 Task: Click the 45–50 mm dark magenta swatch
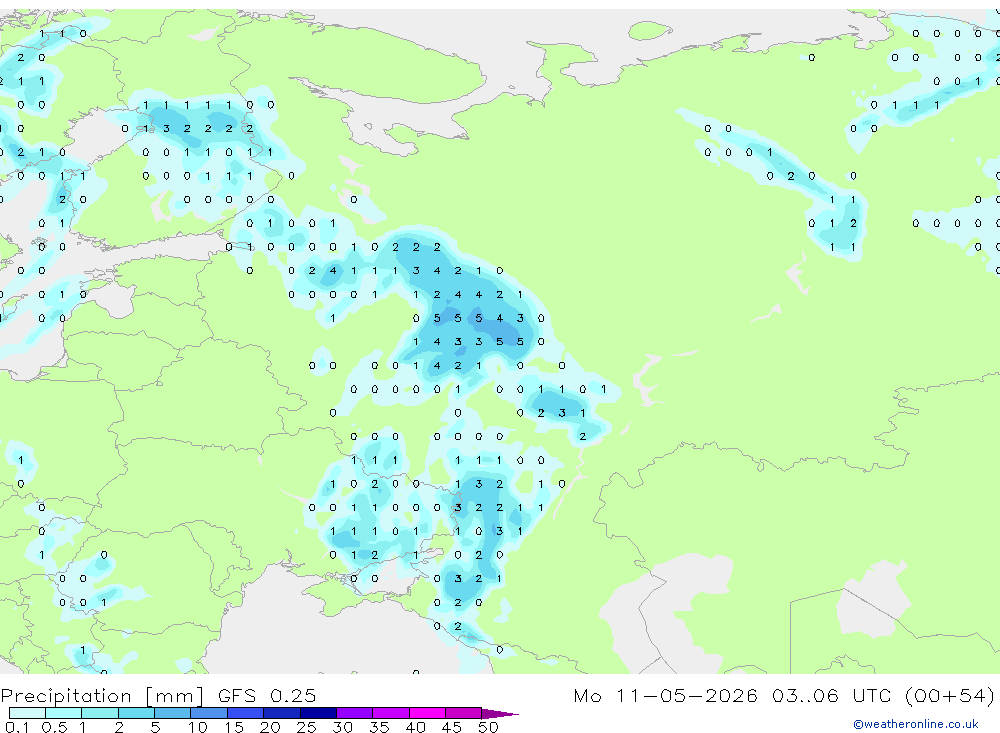coord(464,713)
